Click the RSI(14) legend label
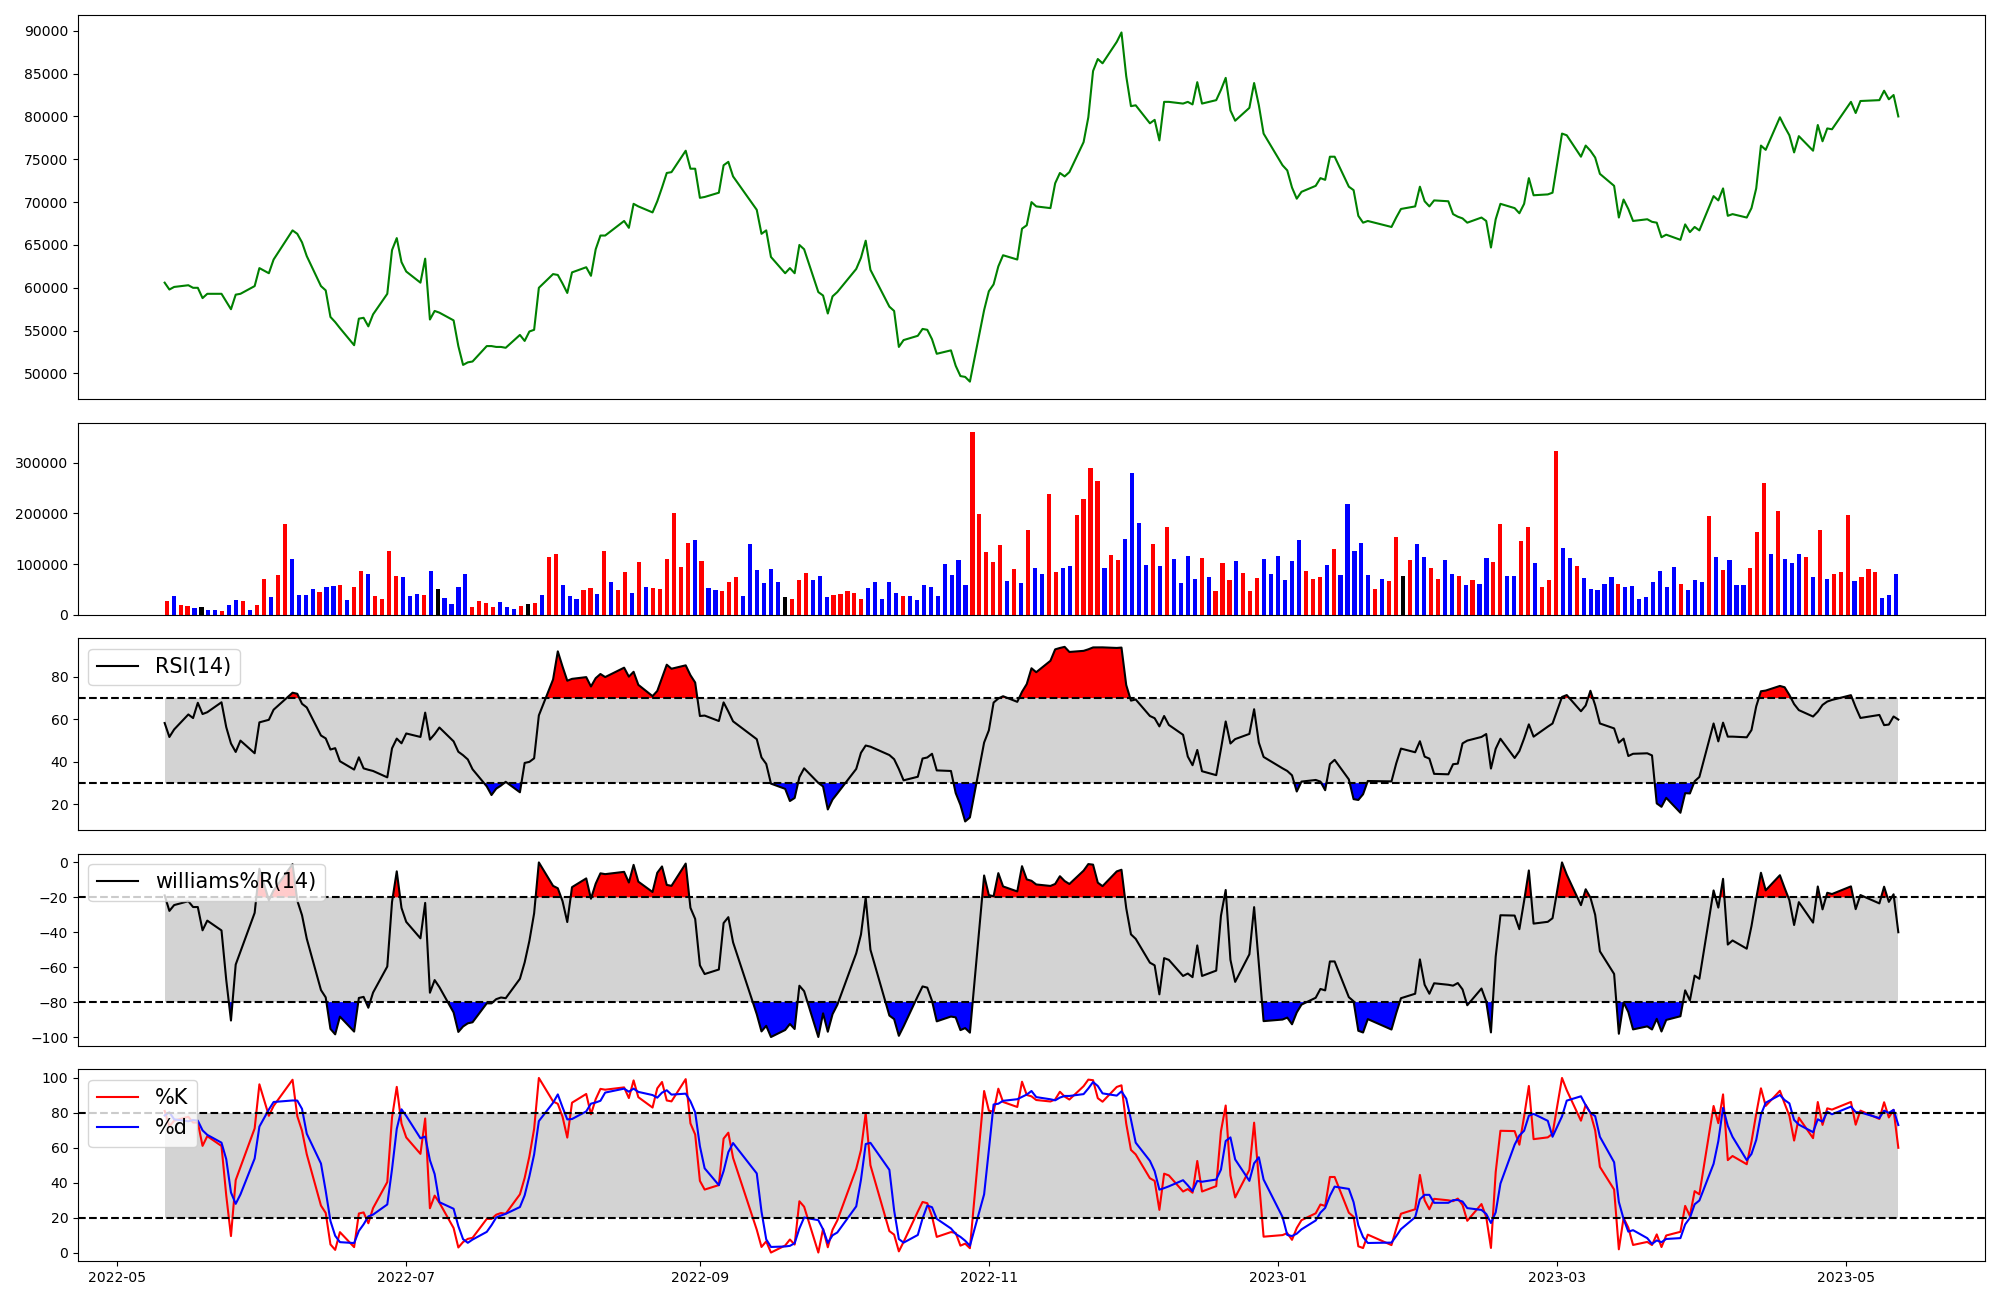2000x1300 pixels. coord(192,666)
